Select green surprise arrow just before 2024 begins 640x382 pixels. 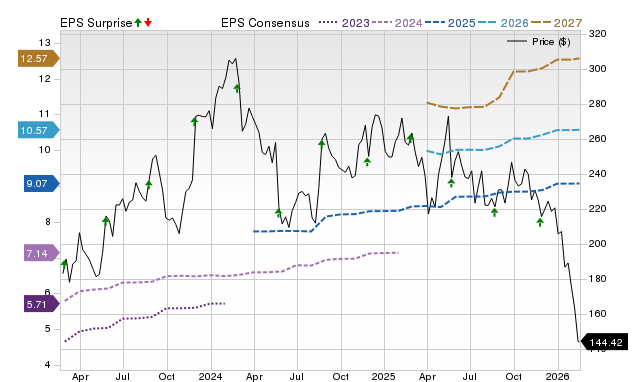pos(194,121)
